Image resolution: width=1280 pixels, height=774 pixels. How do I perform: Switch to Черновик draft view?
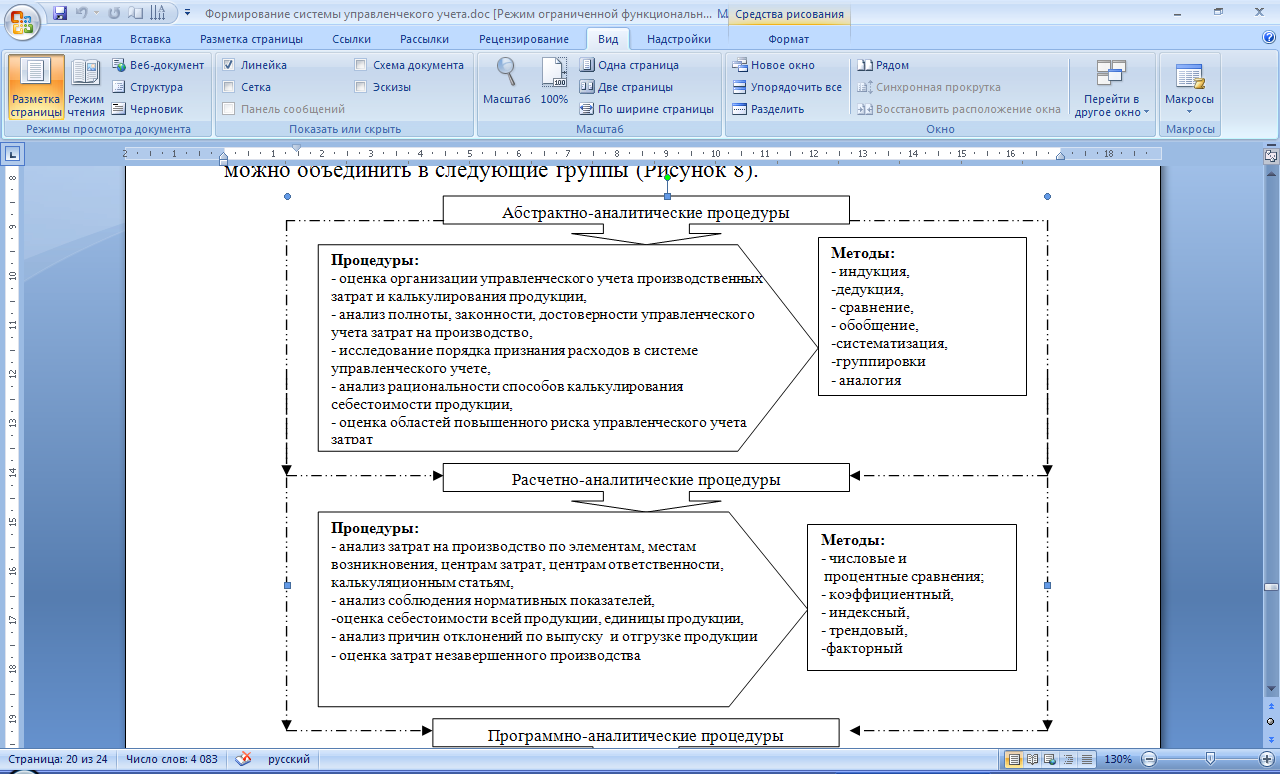[x=148, y=109]
